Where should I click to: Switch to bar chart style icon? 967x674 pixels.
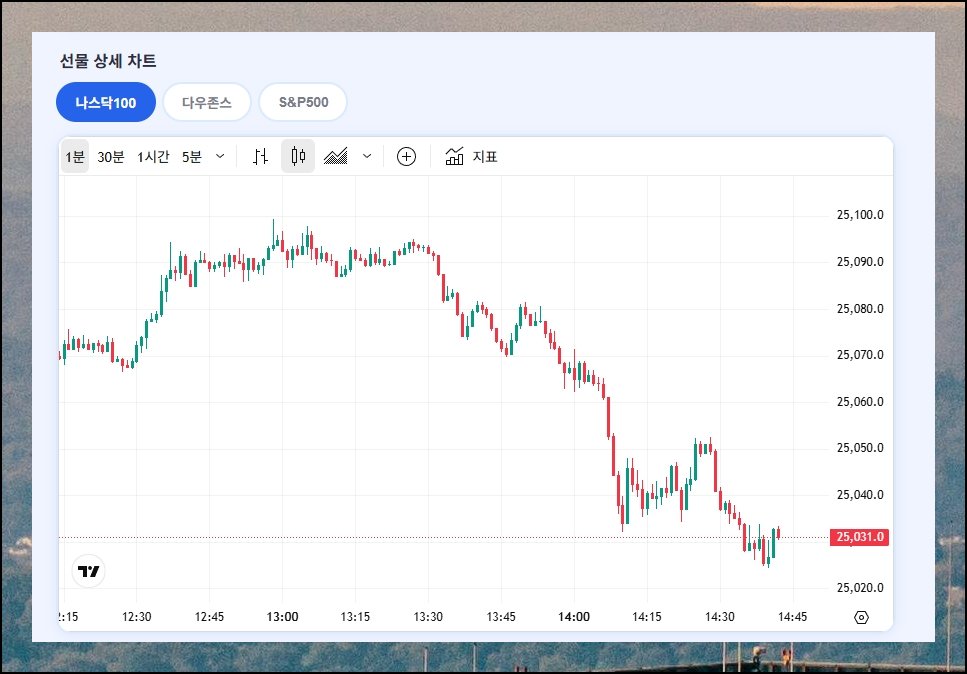[x=260, y=157]
